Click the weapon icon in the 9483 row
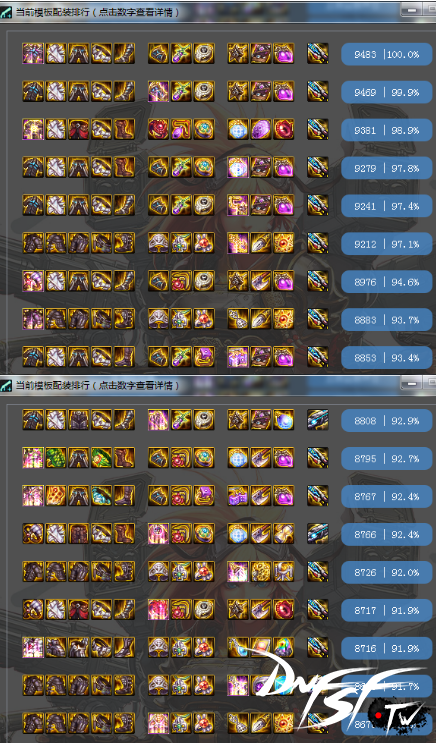Viewport: 436px width, 743px height. 318,54
